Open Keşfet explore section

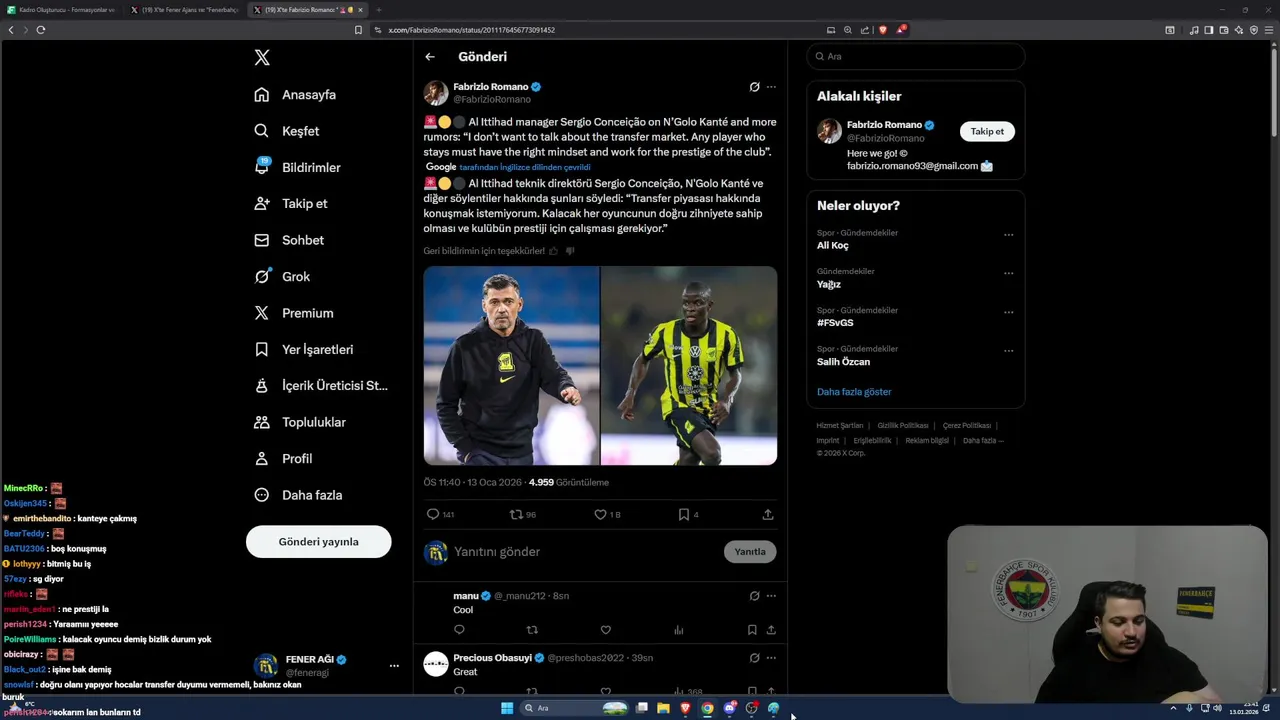pos(287,131)
